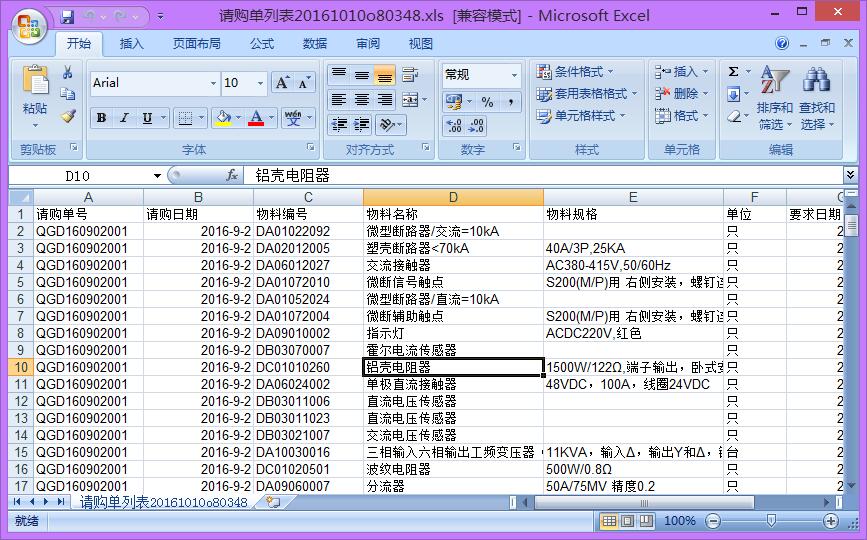Switch to the 插入 ribbon tab
The image size is (867, 540).
(x=132, y=44)
